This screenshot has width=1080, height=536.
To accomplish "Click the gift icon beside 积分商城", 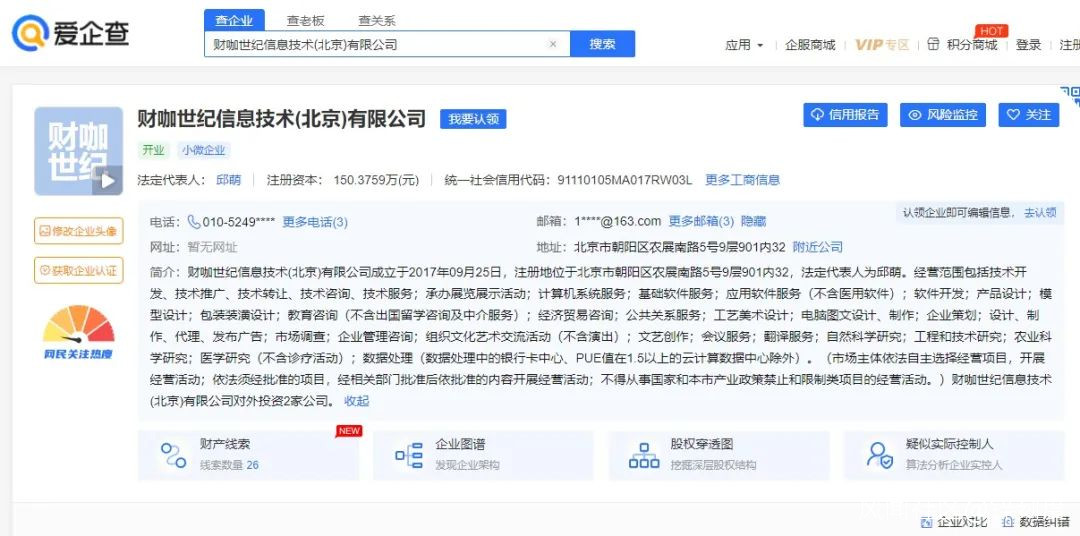I will click(x=933, y=44).
